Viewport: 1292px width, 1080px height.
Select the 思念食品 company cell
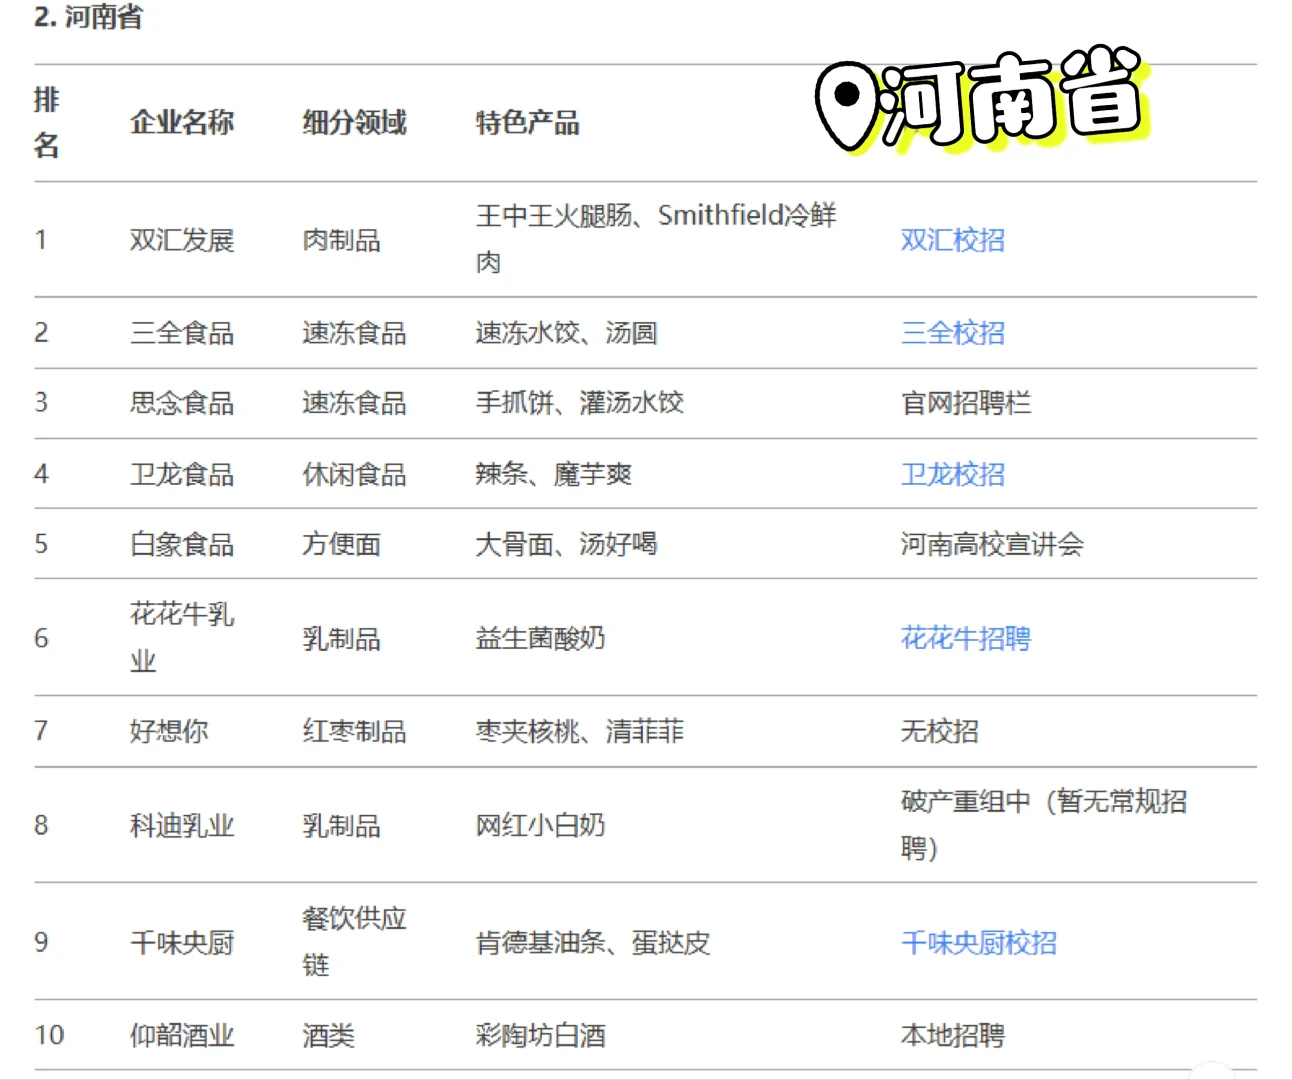[182, 403]
